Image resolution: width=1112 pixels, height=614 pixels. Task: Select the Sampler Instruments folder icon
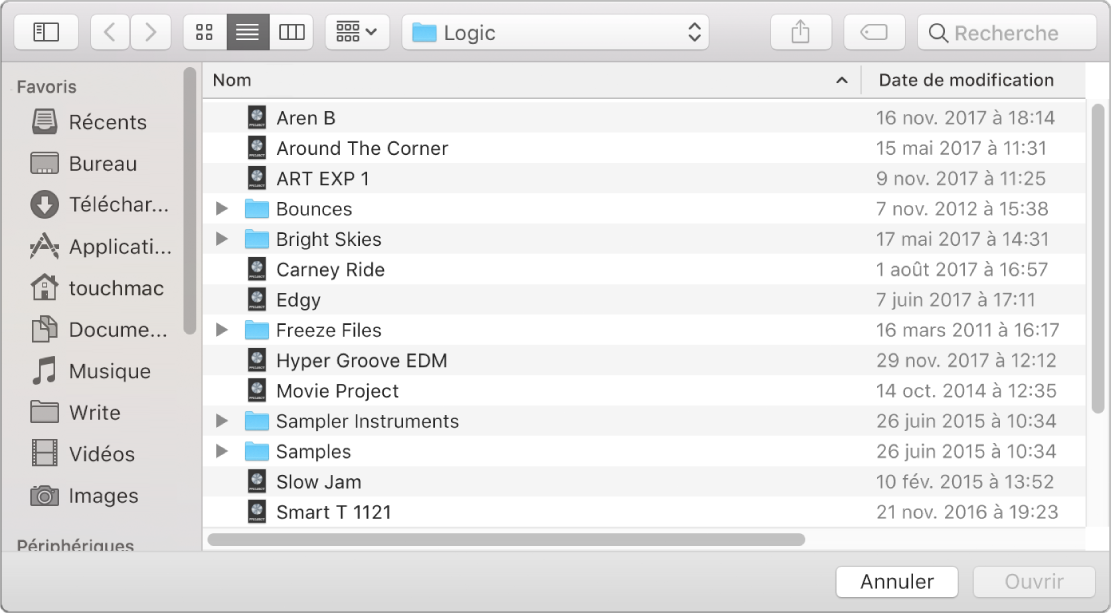tap(257, 422)
